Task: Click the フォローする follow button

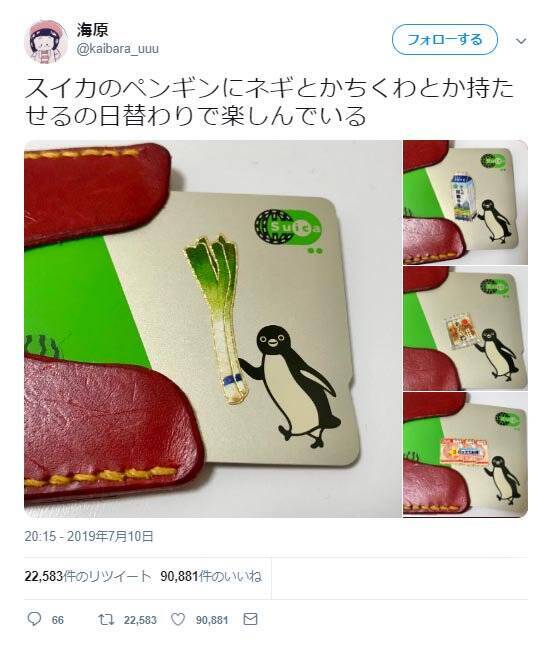Action: (x=444, y=40)
